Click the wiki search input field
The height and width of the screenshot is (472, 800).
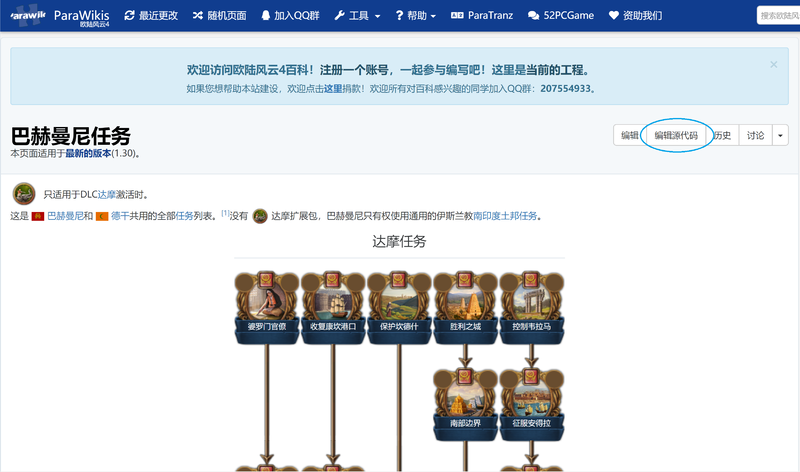coord(779,15)
